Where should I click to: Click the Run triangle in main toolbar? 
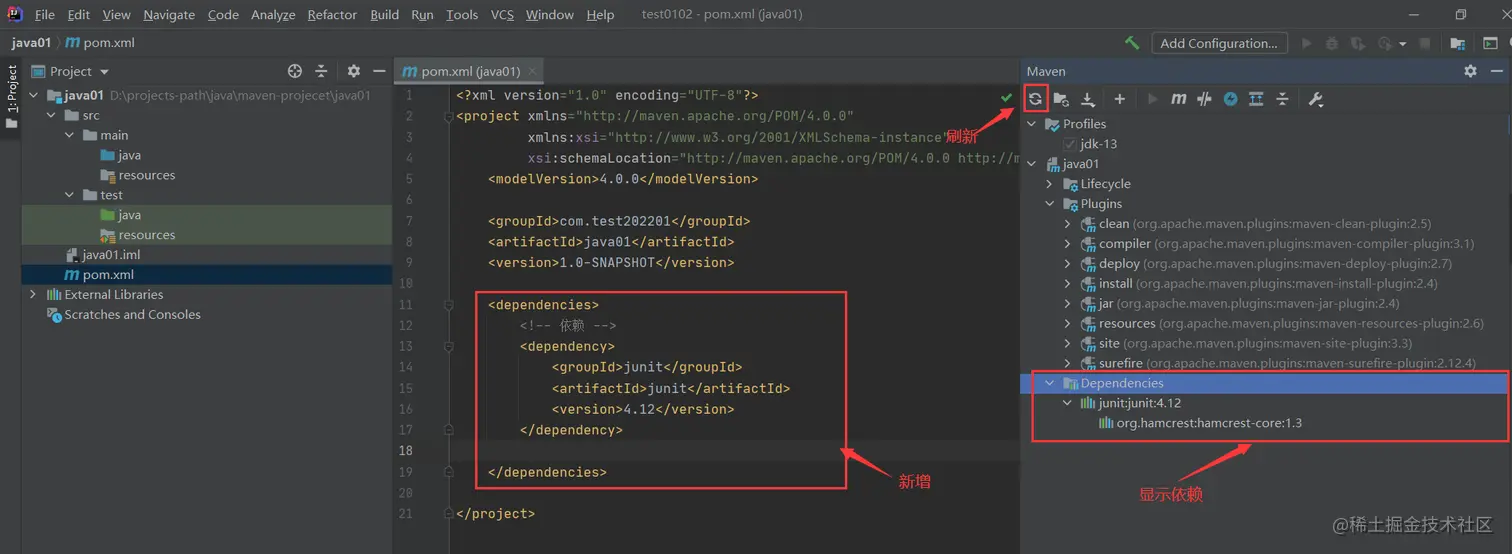pos(1306,43)
